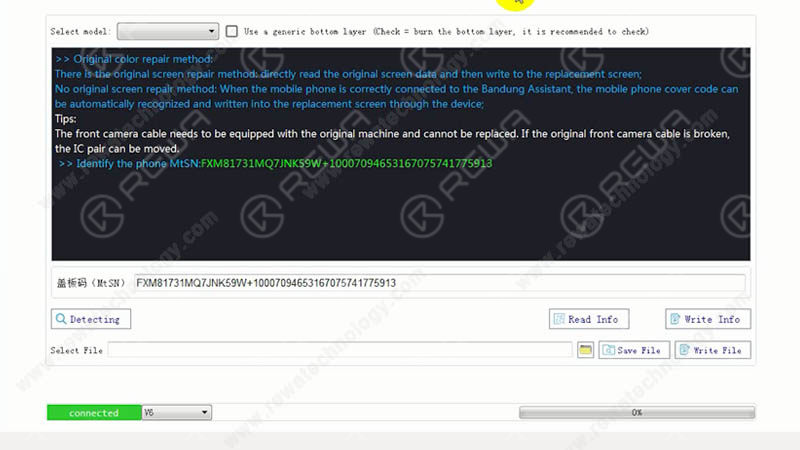
Task: Click the Save File disk icon
Action: [x=608, y=350]
